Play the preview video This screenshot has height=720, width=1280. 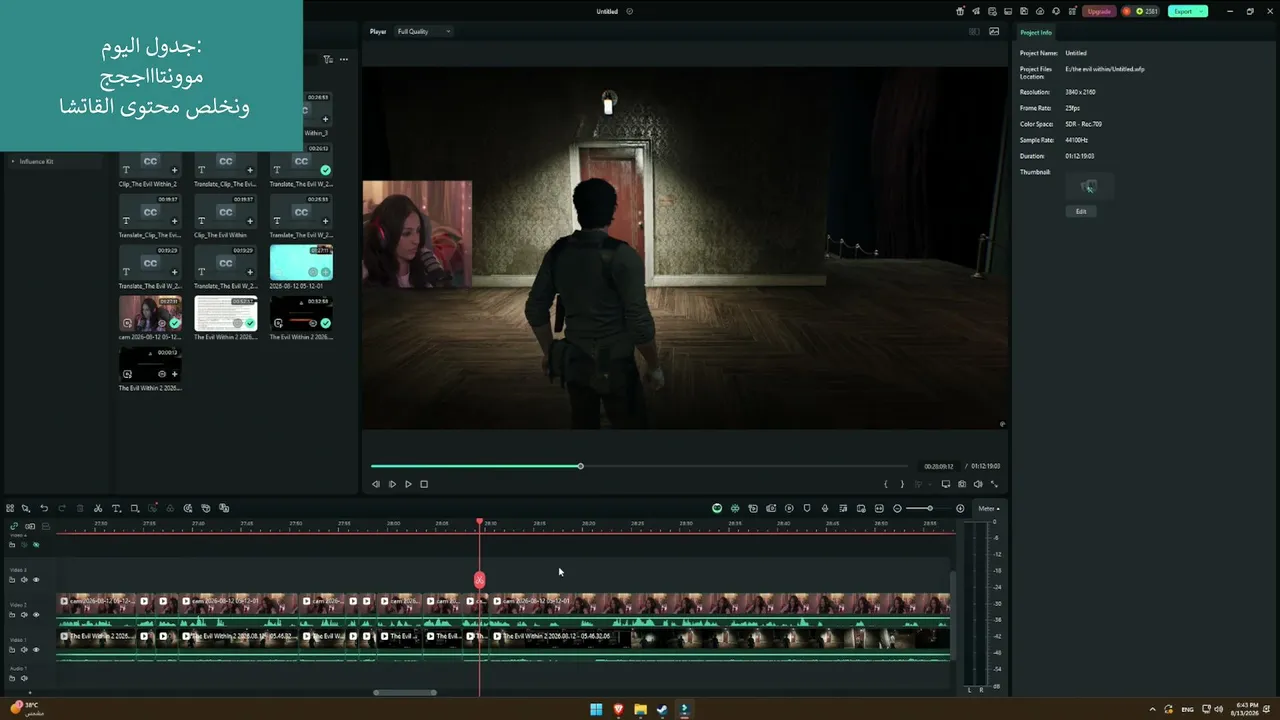(x=408, y=484)
